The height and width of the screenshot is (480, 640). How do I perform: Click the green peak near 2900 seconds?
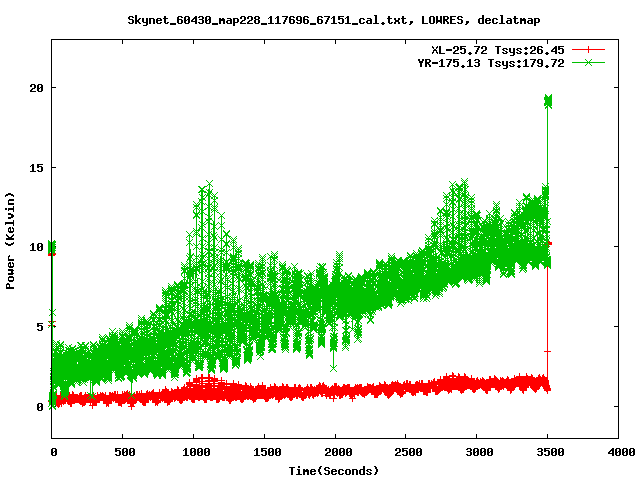point(464,182)
